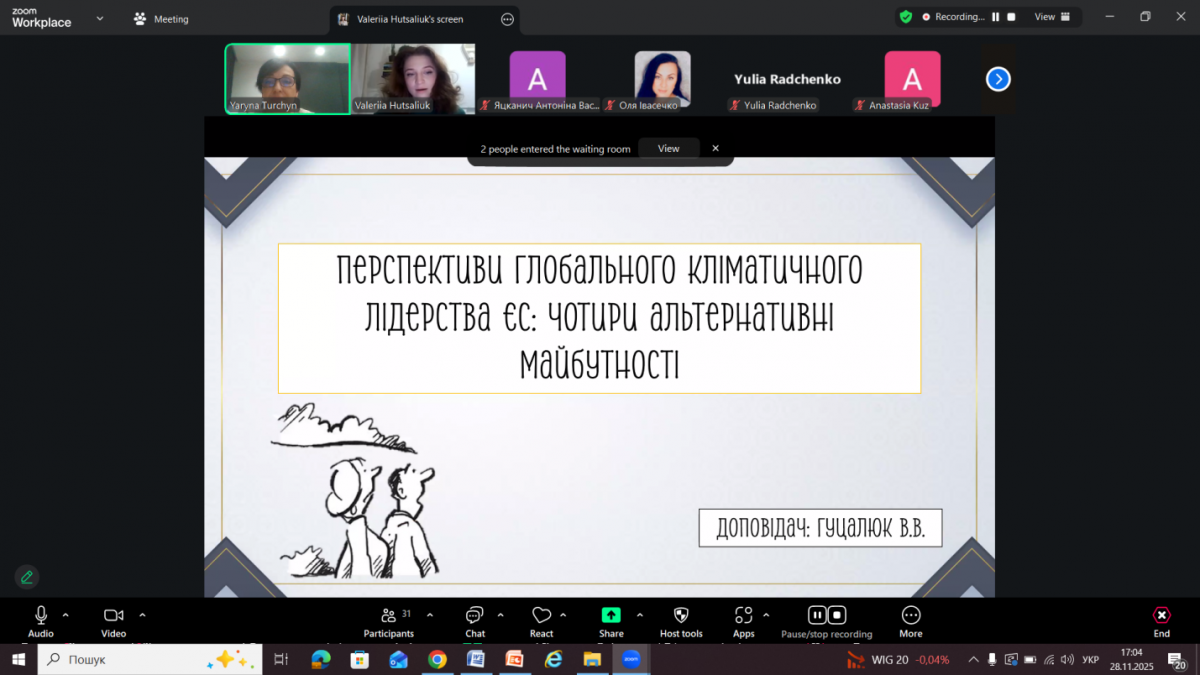Stop the Video camera feed
The height and width of the screenshot is (675, 1200).
(x=112, y=617)
